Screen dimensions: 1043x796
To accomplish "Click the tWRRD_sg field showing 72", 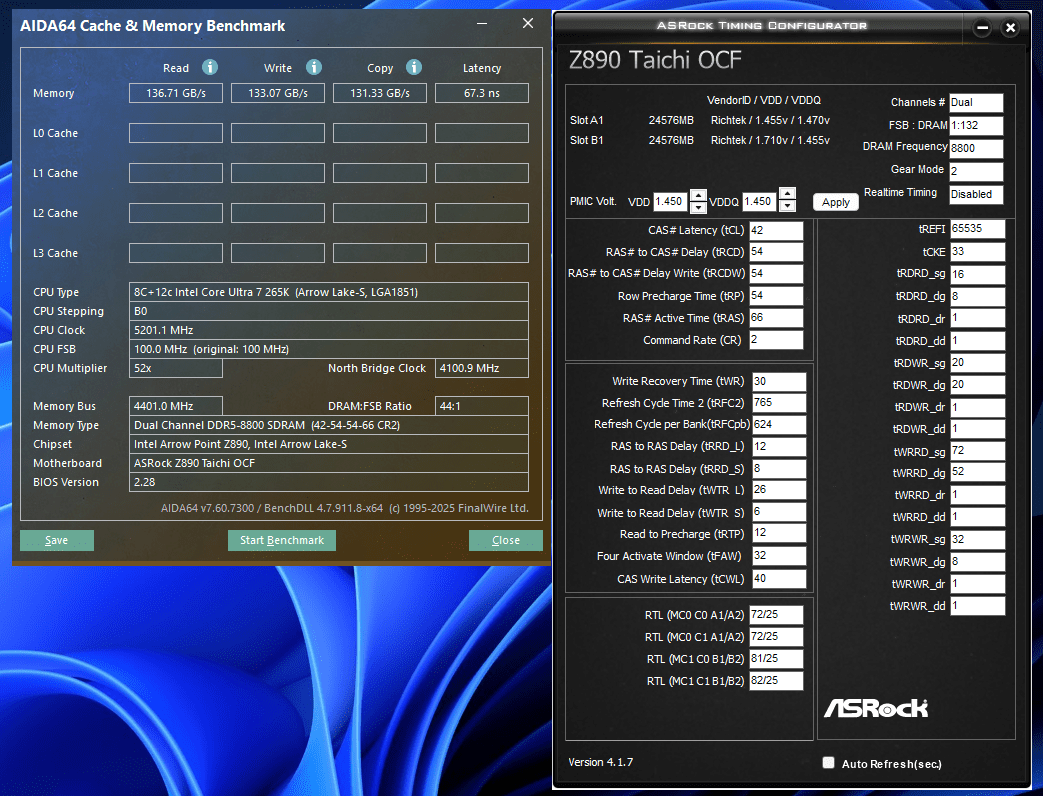I will click(x=977, y=451).
